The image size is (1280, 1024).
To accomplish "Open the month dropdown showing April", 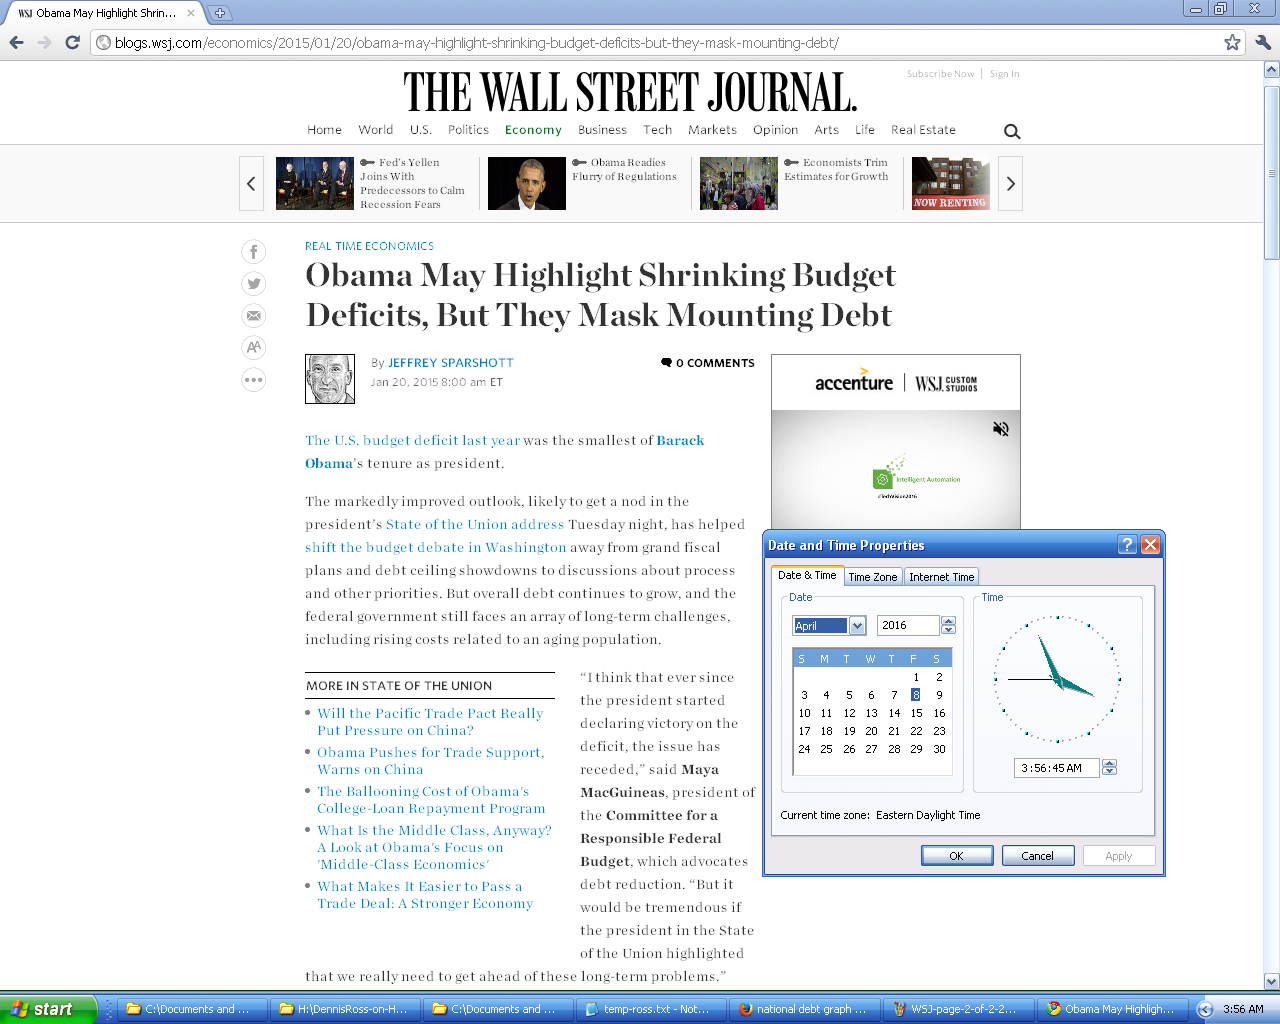I will click(857, 626).
